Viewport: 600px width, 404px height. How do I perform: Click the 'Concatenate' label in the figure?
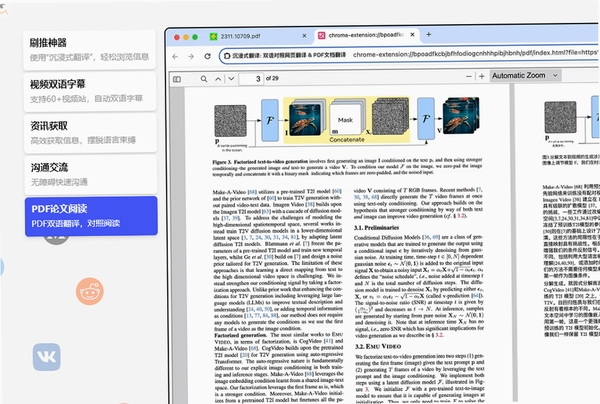pyautogui.click(x=347, y=140)
